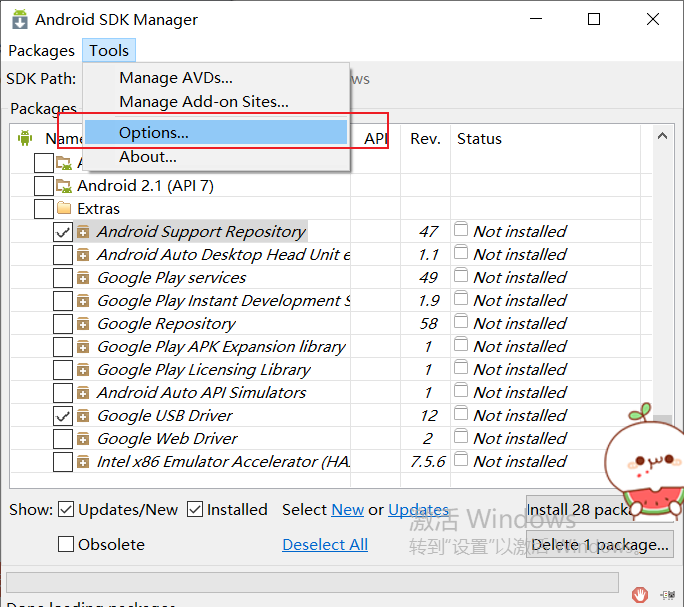684x607 pixels.
Task: Click scrollbar up arrow in packages list
Action: tap(662, 136)
